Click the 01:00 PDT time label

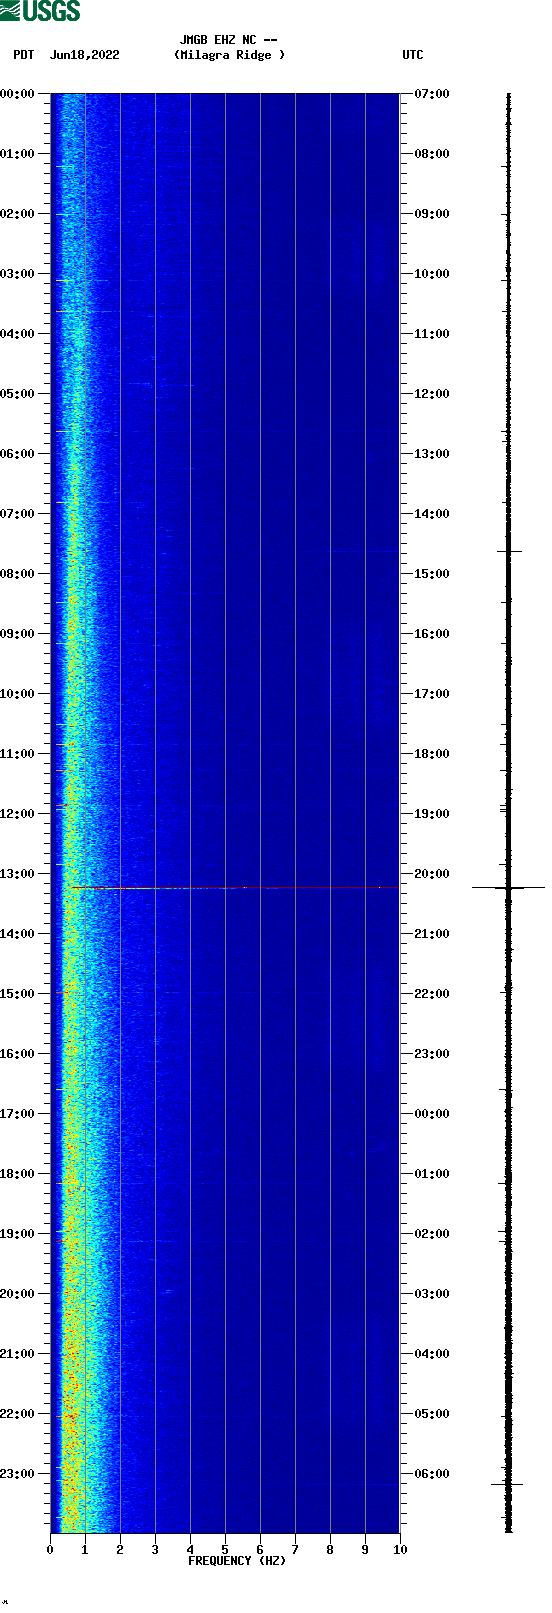(x=18, y=154)
